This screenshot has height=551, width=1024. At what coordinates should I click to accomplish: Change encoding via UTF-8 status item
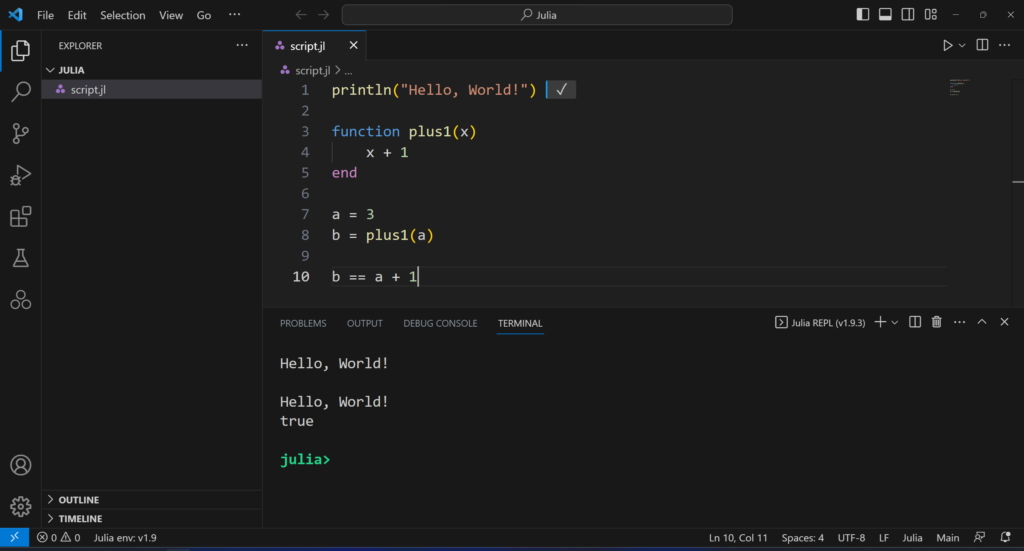(851, 537)
